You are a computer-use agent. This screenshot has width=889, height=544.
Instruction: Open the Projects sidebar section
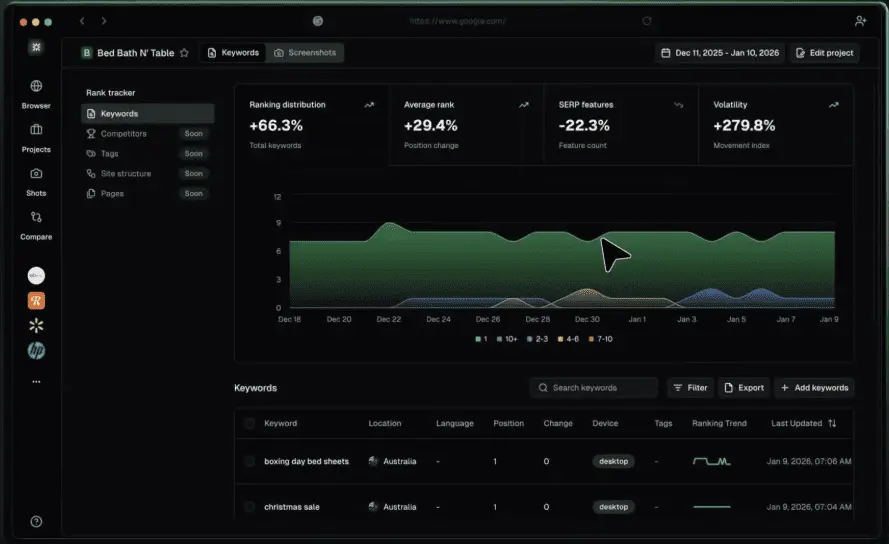tap(36, 138)
